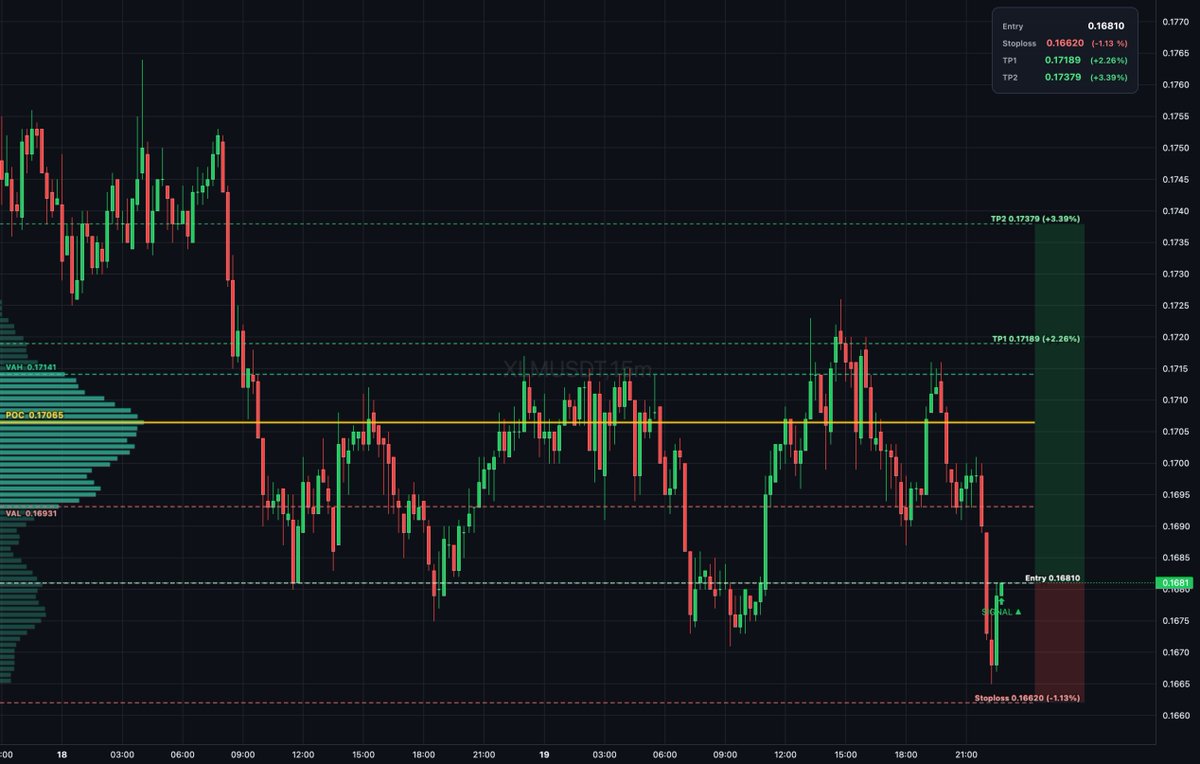The height and width of the screenshot is (764, 1200).
Task: Click the Entry 0.1681 price tag
Action: [x=1173, y=580]
